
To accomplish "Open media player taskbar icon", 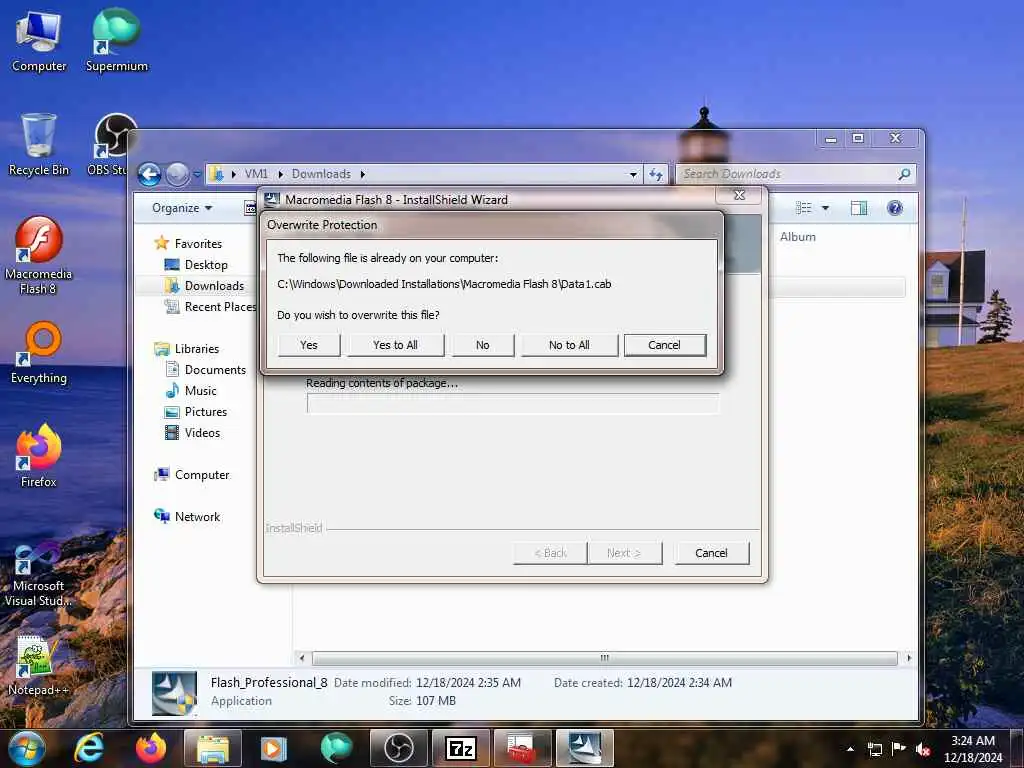I will coord(274,748).
